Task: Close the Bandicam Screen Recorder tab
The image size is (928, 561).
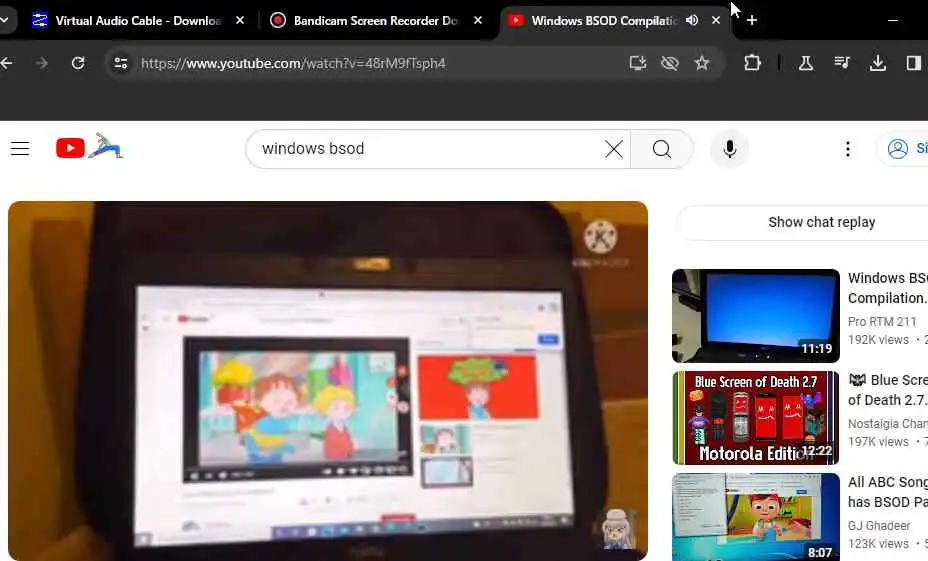Action: pos(478,21)
